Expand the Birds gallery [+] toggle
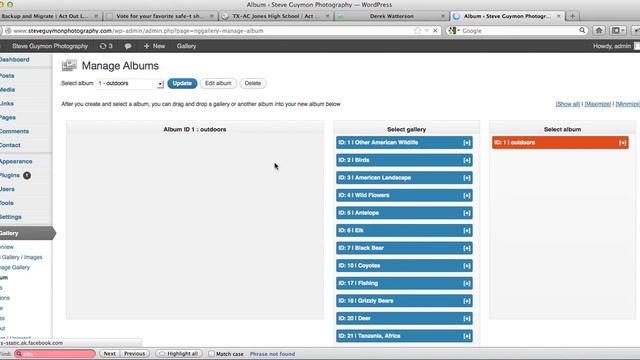The width and height of the screenshot is (640, 360). click(467, 160)
